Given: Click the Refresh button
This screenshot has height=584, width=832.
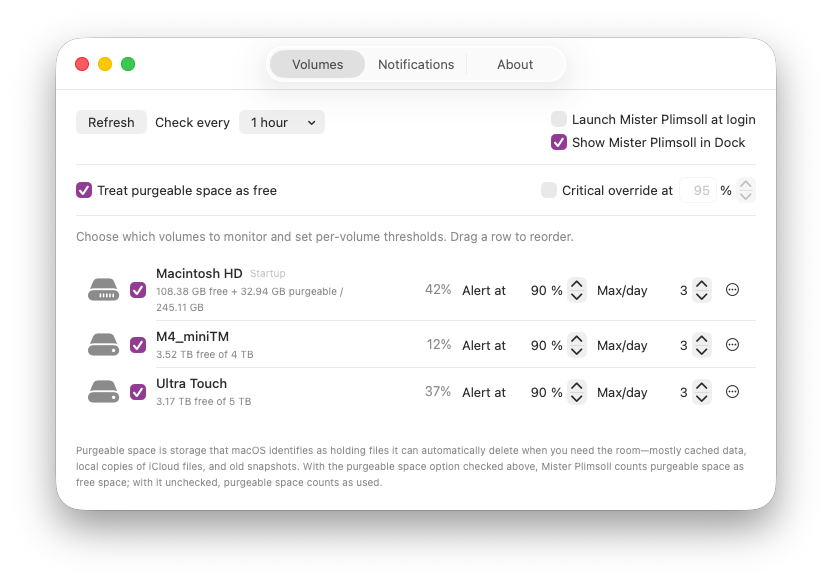Looking at the screenshot, I should tap(111, 123).
